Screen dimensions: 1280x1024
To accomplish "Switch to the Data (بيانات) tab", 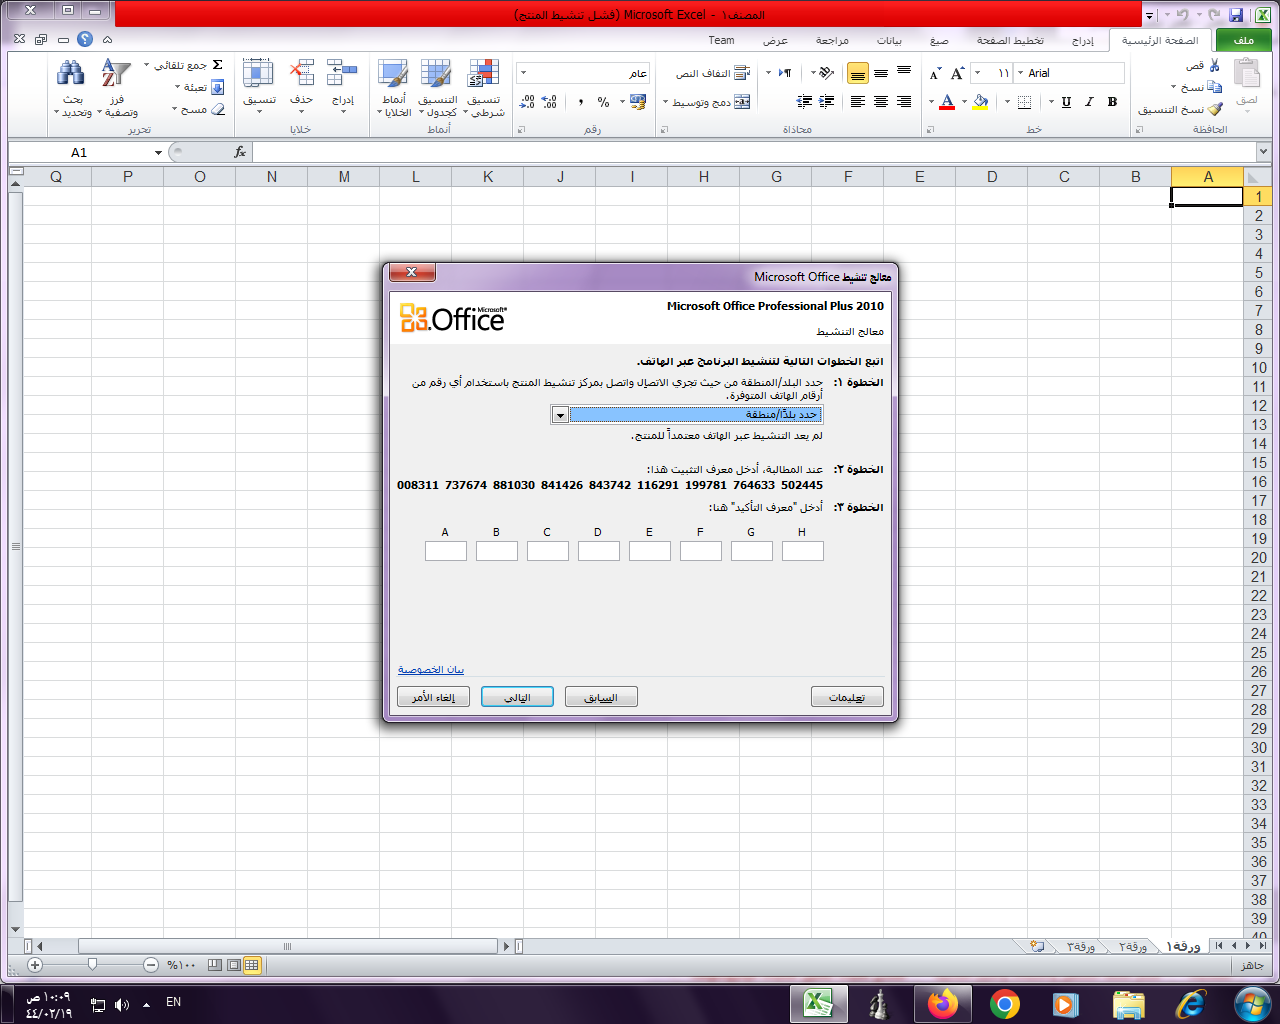I will point(889,41).
